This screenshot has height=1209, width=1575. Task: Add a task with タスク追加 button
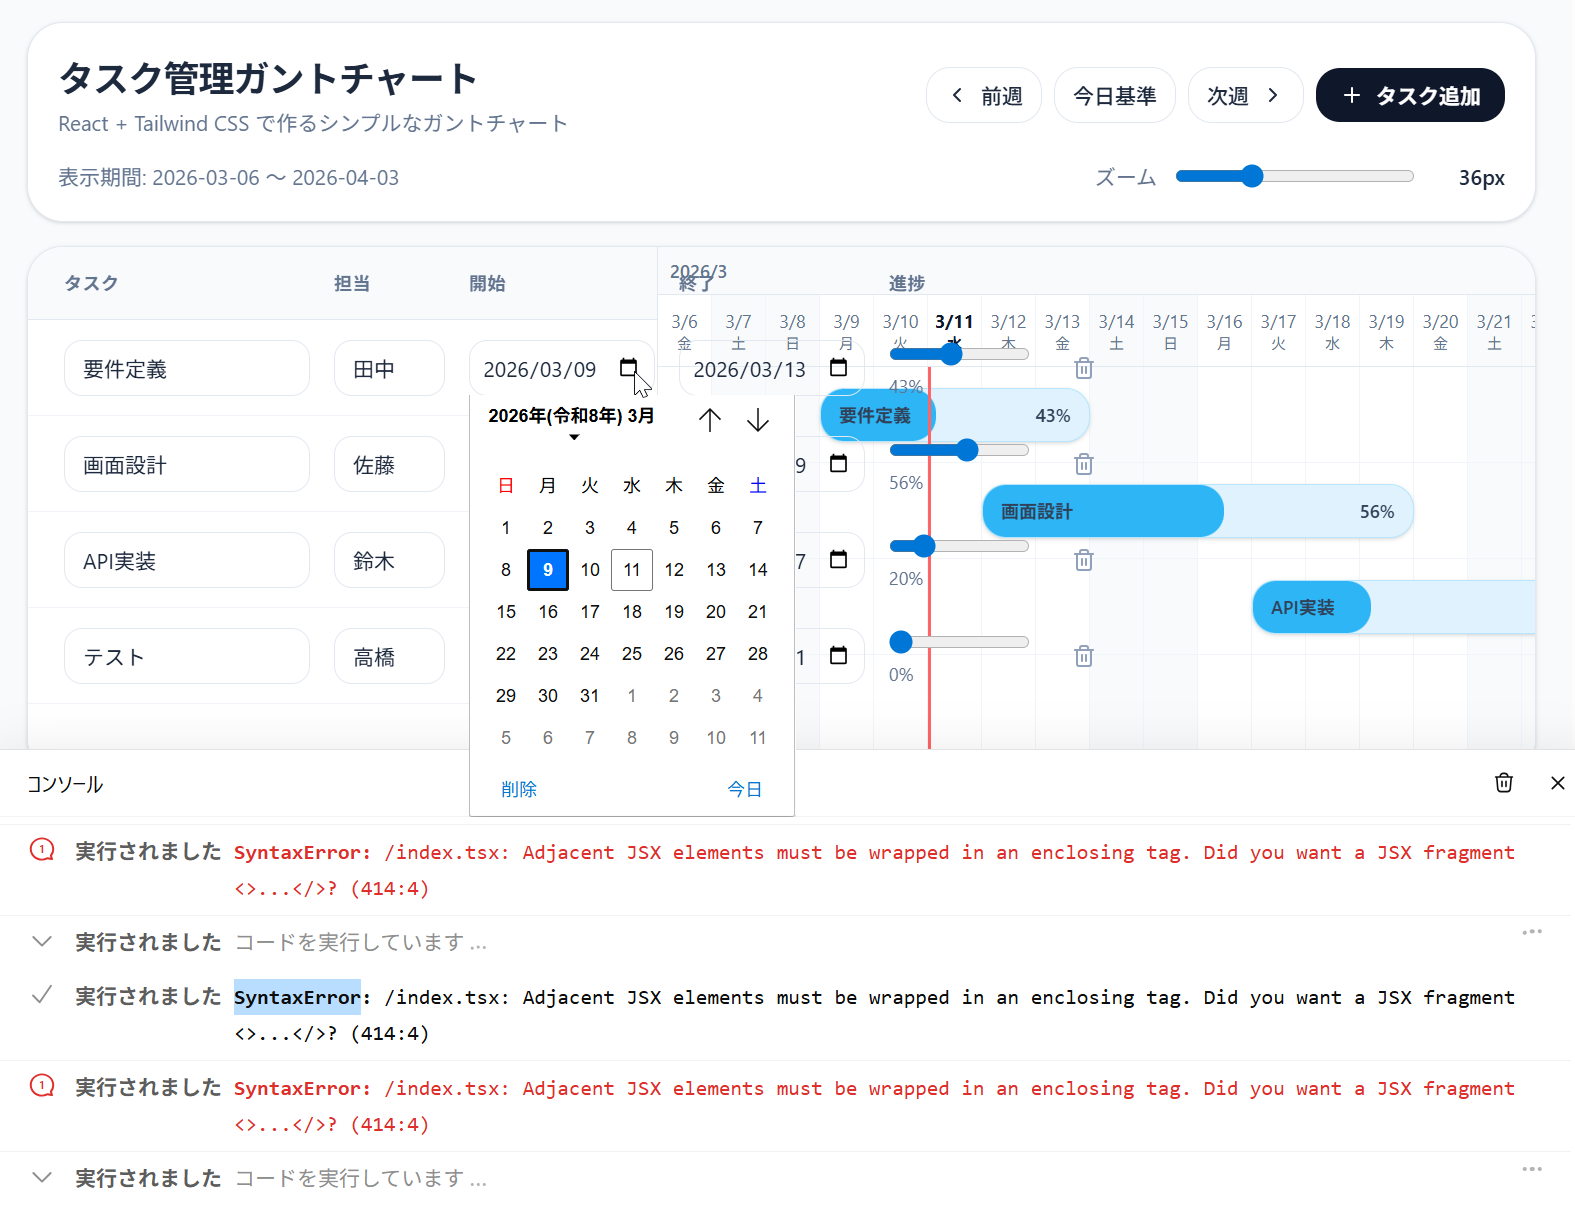1410,95
